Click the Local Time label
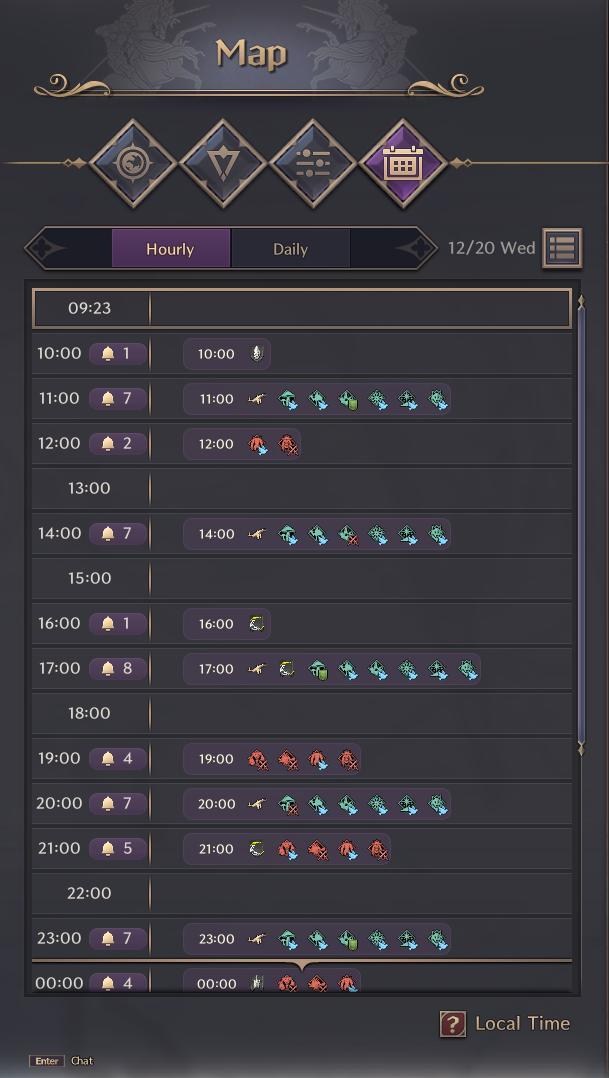This screenshot has width=609, height=1078. (x=522, y=1024)
